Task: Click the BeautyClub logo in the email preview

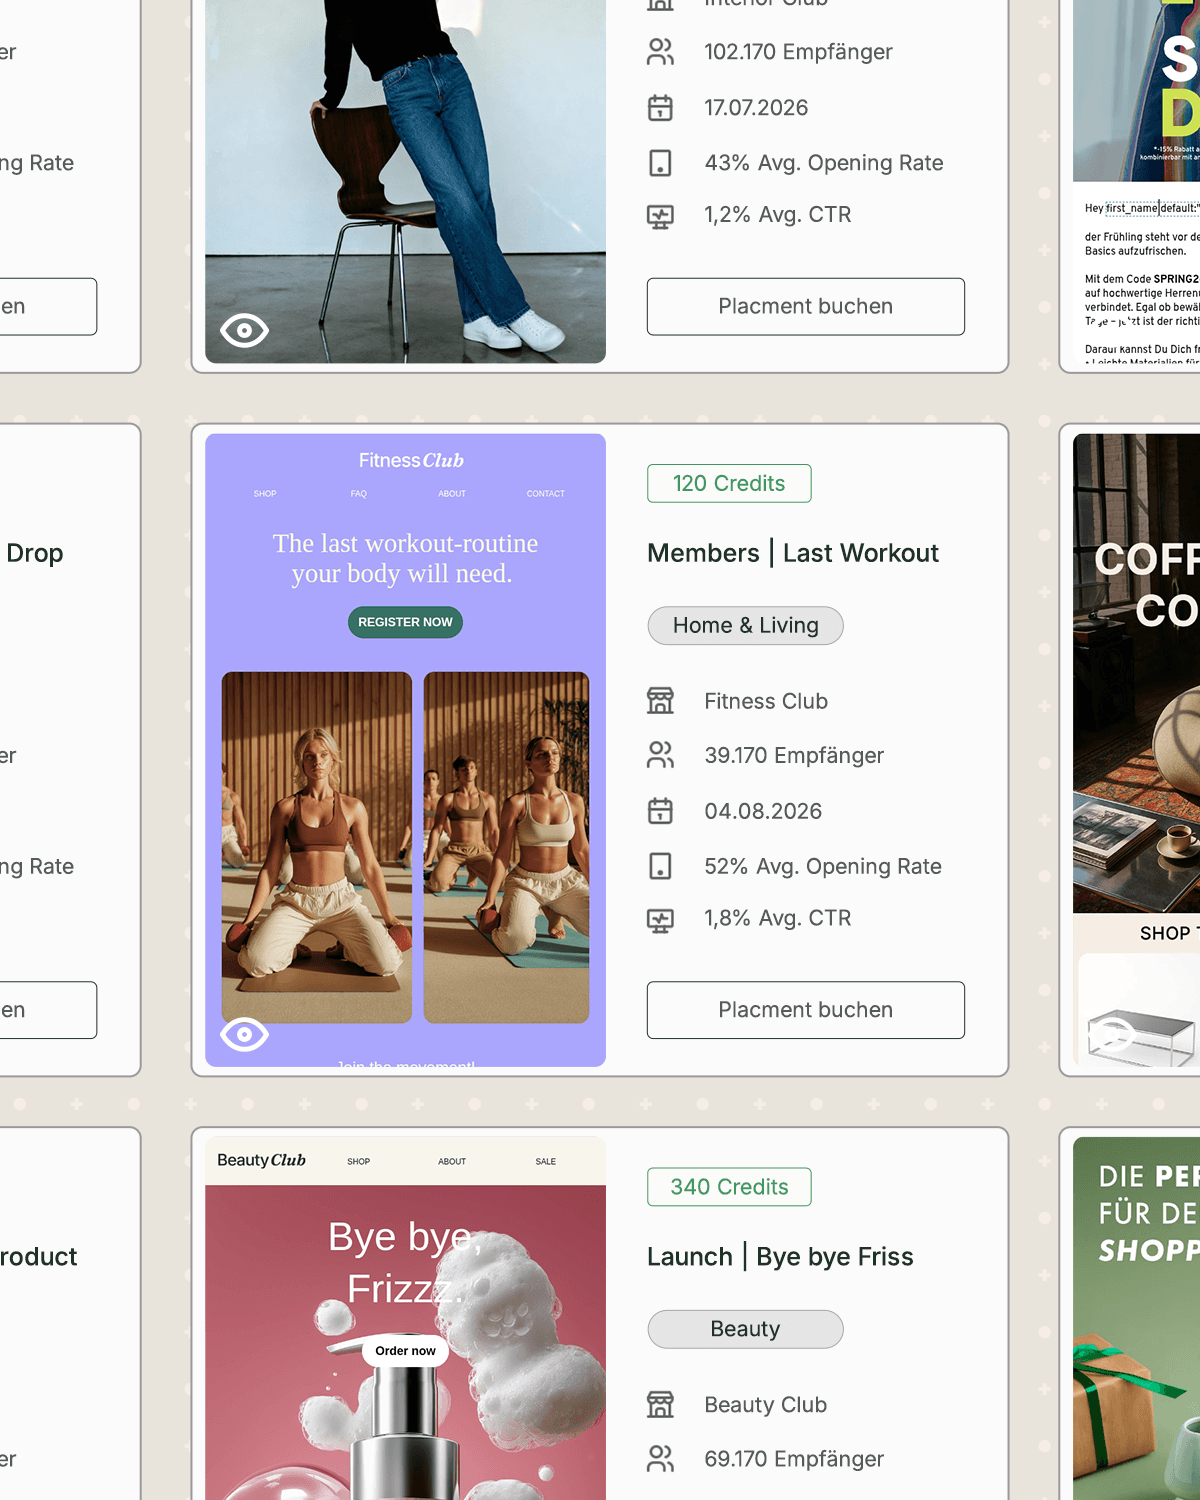Action: point(261,1160)
